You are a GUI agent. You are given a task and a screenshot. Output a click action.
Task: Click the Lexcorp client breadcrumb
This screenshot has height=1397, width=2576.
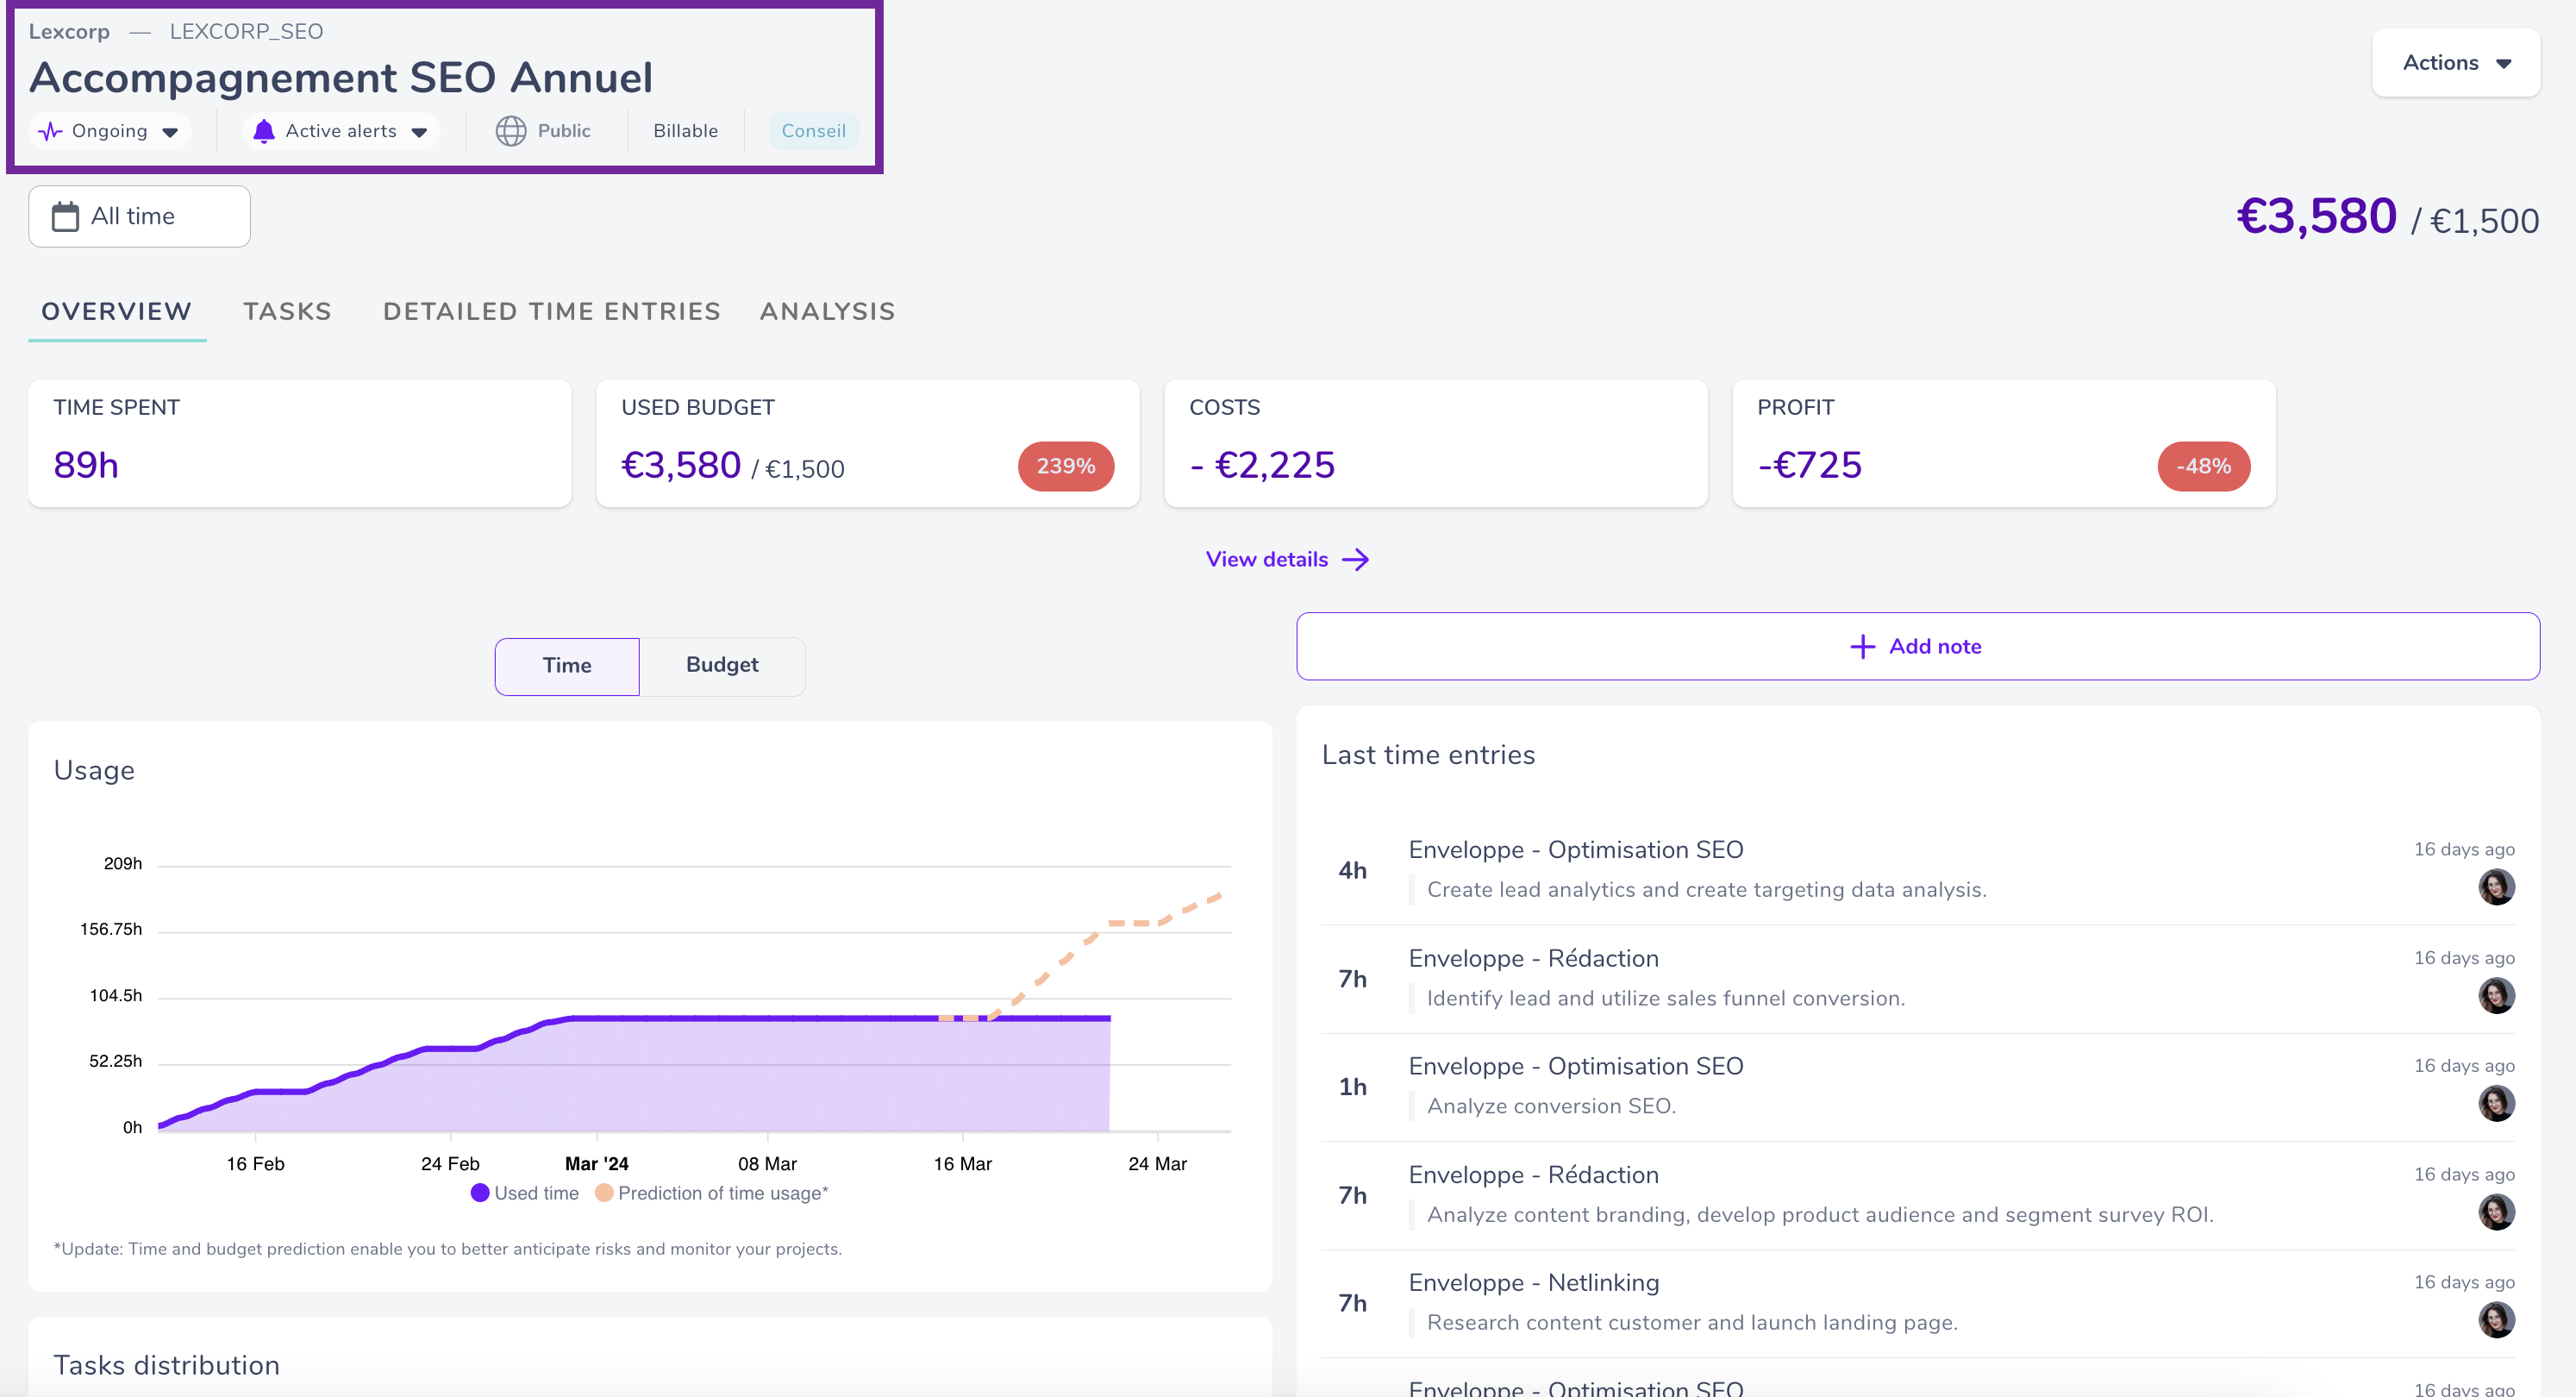tap(69, 31)
